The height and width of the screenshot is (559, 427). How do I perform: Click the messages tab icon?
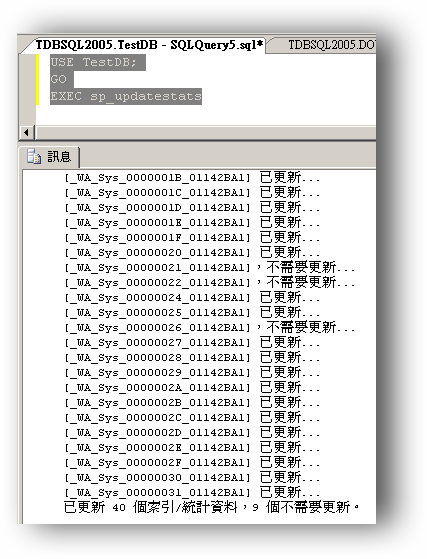34,157
